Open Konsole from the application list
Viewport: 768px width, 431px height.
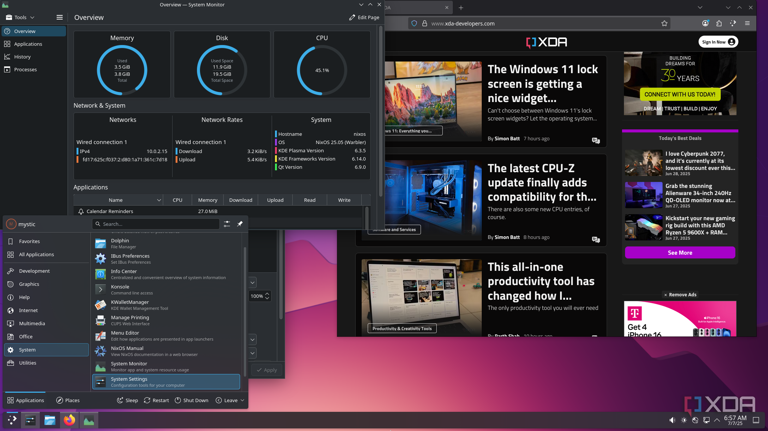(120, 289)
